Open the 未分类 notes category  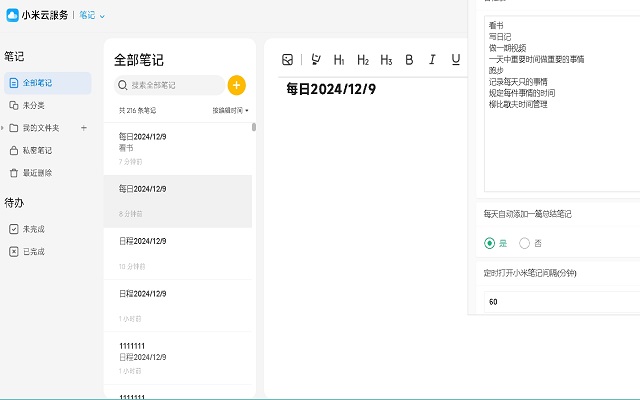(x=27, y=105)
